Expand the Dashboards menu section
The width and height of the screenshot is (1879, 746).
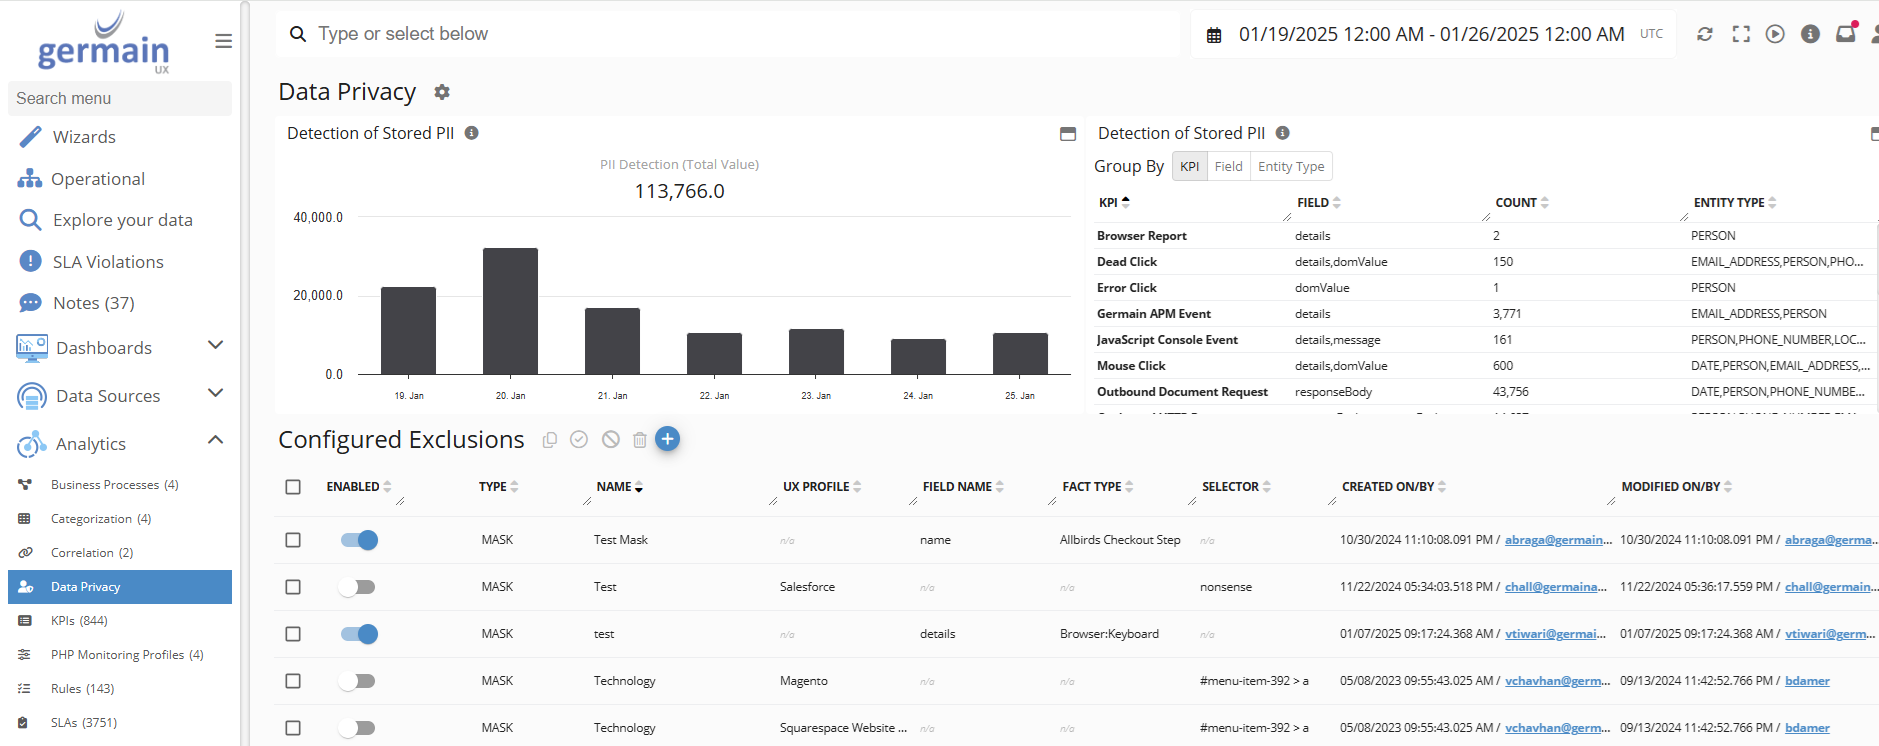[215, 346]
